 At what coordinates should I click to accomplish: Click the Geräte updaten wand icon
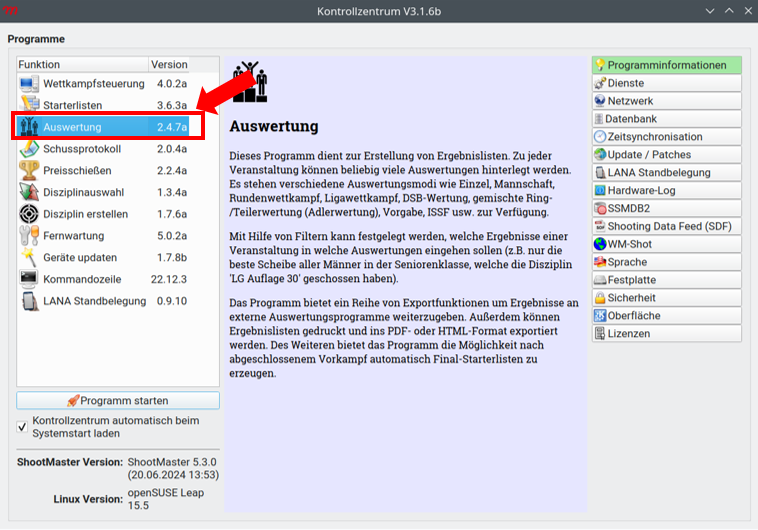point(29,258)
